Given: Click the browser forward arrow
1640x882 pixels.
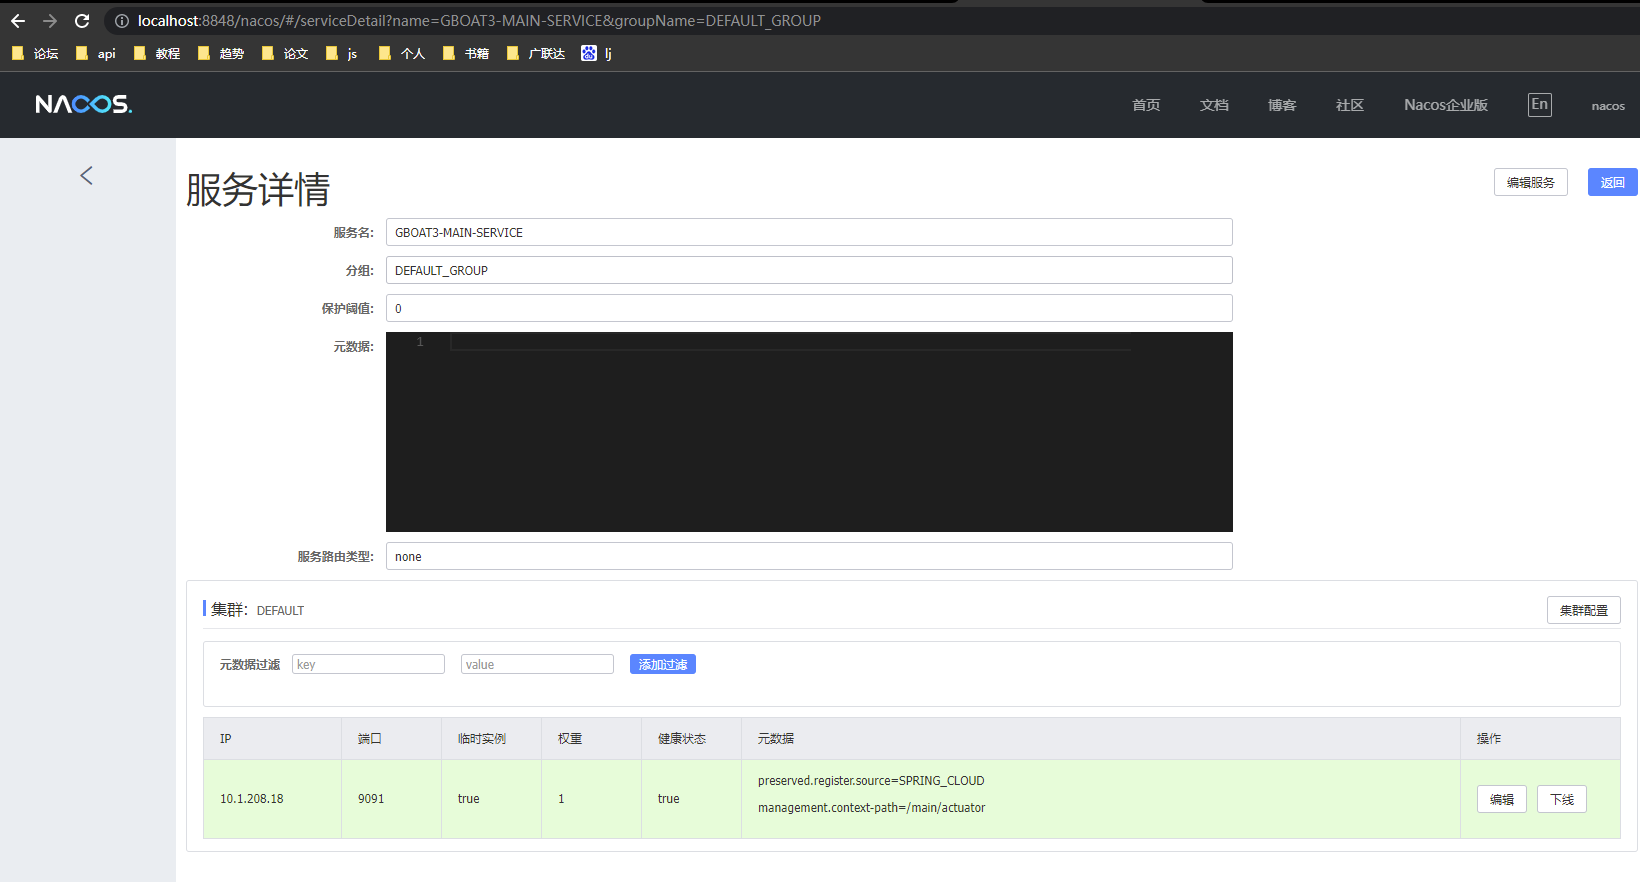Looking at the screenshot, I should pyautogui.click(x=50, y=21).
